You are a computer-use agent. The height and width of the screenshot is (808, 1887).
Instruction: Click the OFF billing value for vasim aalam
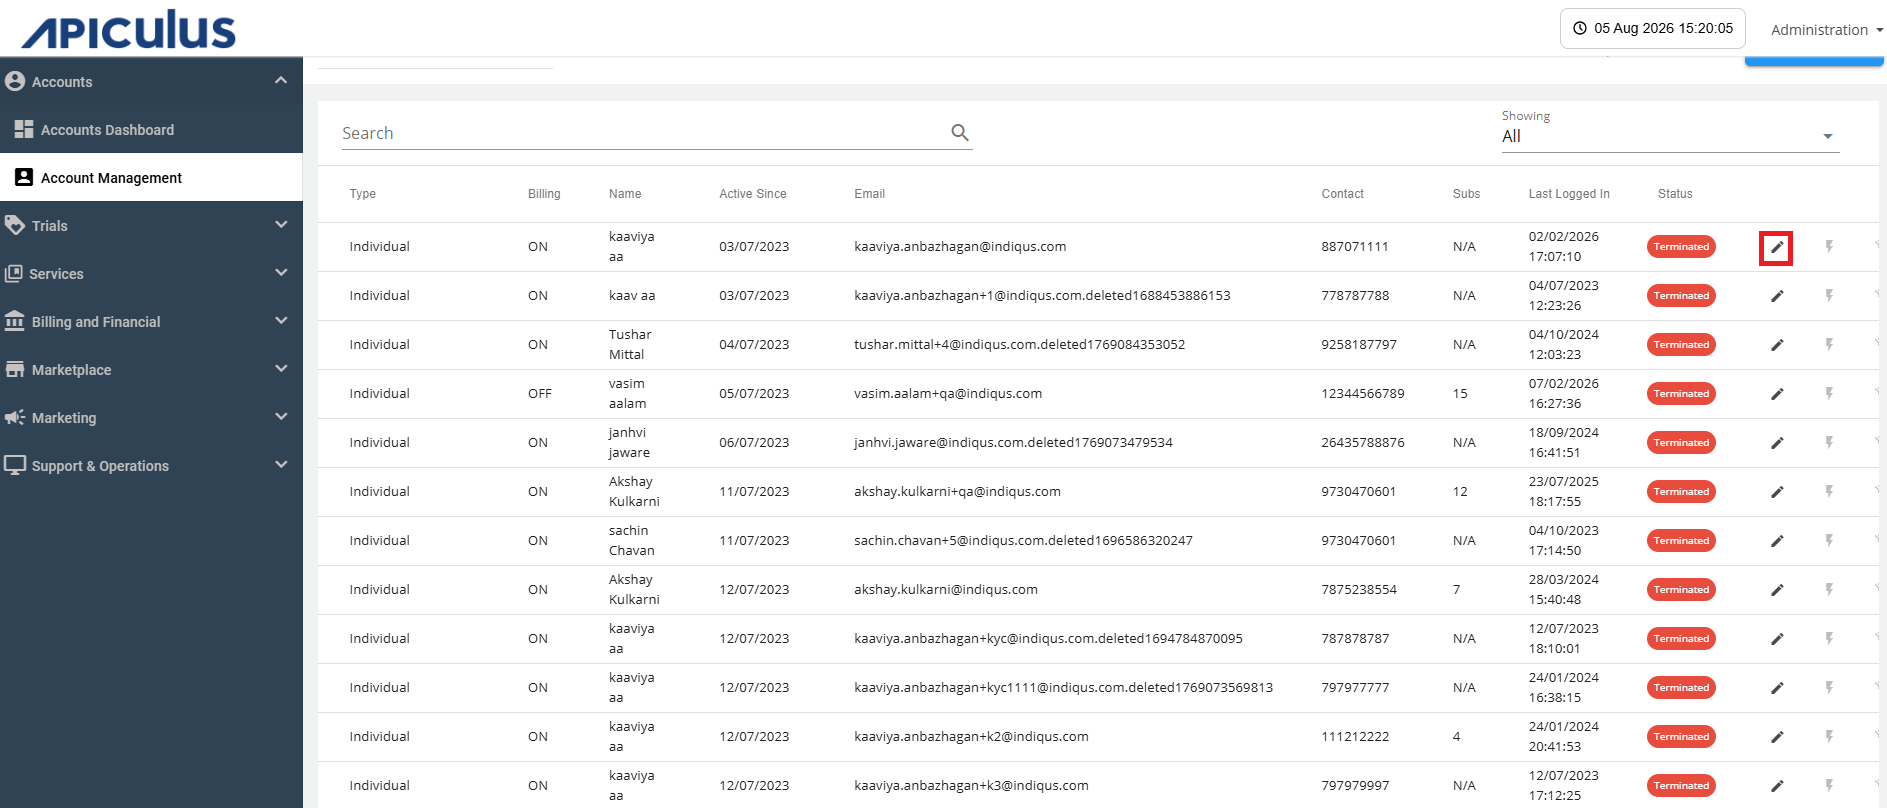point(540,394)
